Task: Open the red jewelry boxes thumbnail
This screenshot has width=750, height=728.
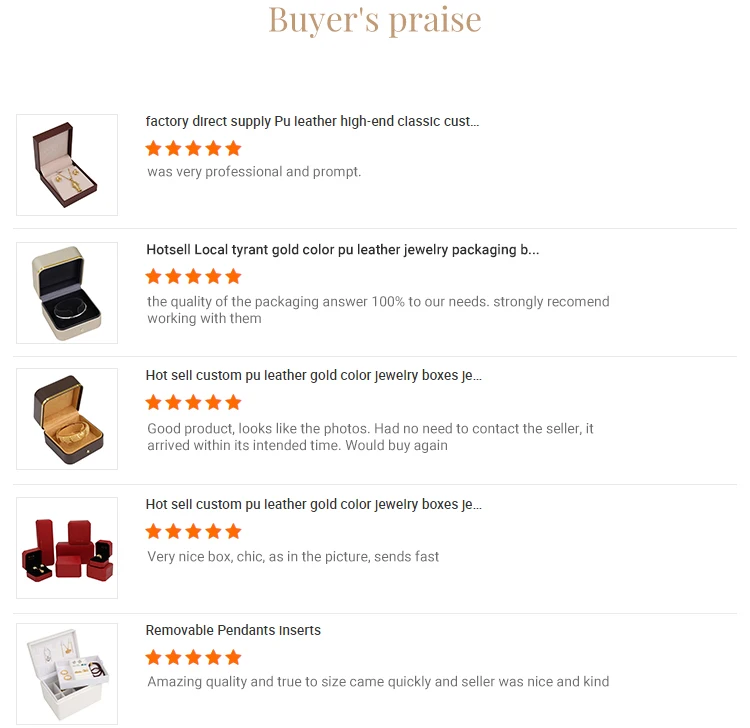Action: click(x=67, y=548)
